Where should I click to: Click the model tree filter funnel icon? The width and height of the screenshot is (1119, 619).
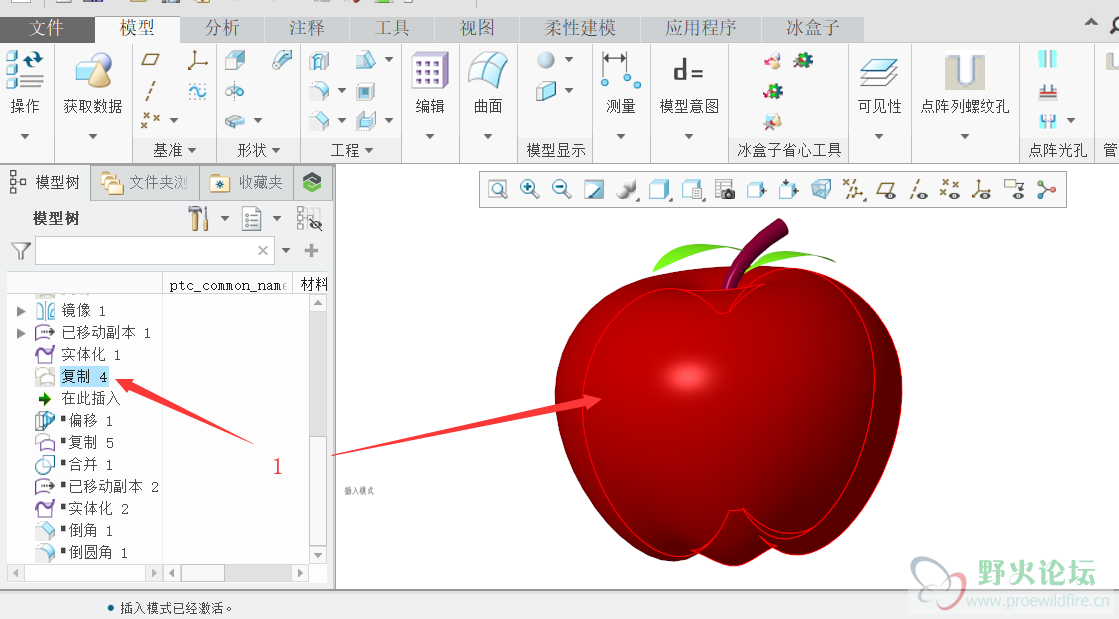click(x=21, y=251)
